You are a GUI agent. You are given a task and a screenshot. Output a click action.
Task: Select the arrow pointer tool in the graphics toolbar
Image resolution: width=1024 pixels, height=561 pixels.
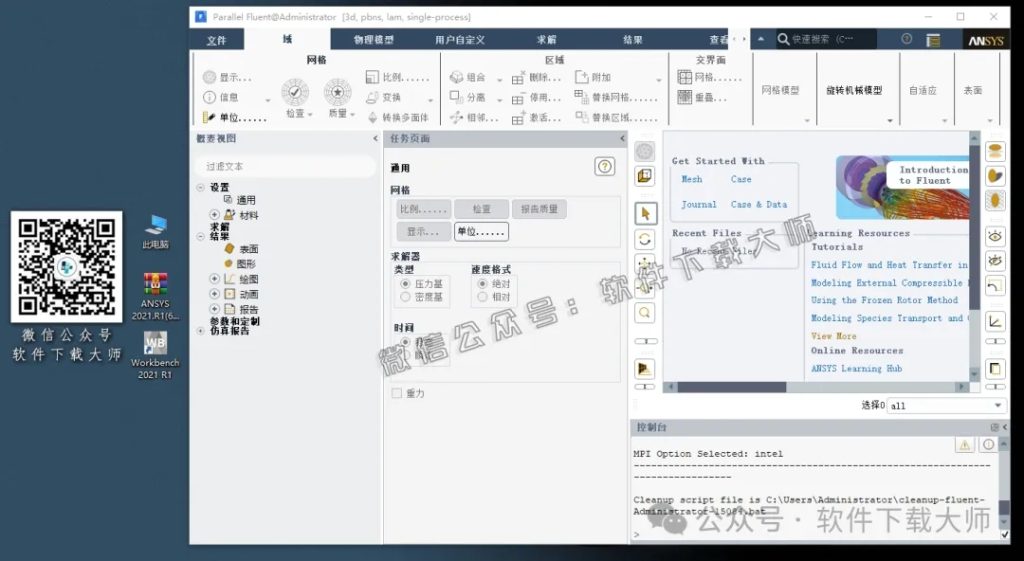645,214
